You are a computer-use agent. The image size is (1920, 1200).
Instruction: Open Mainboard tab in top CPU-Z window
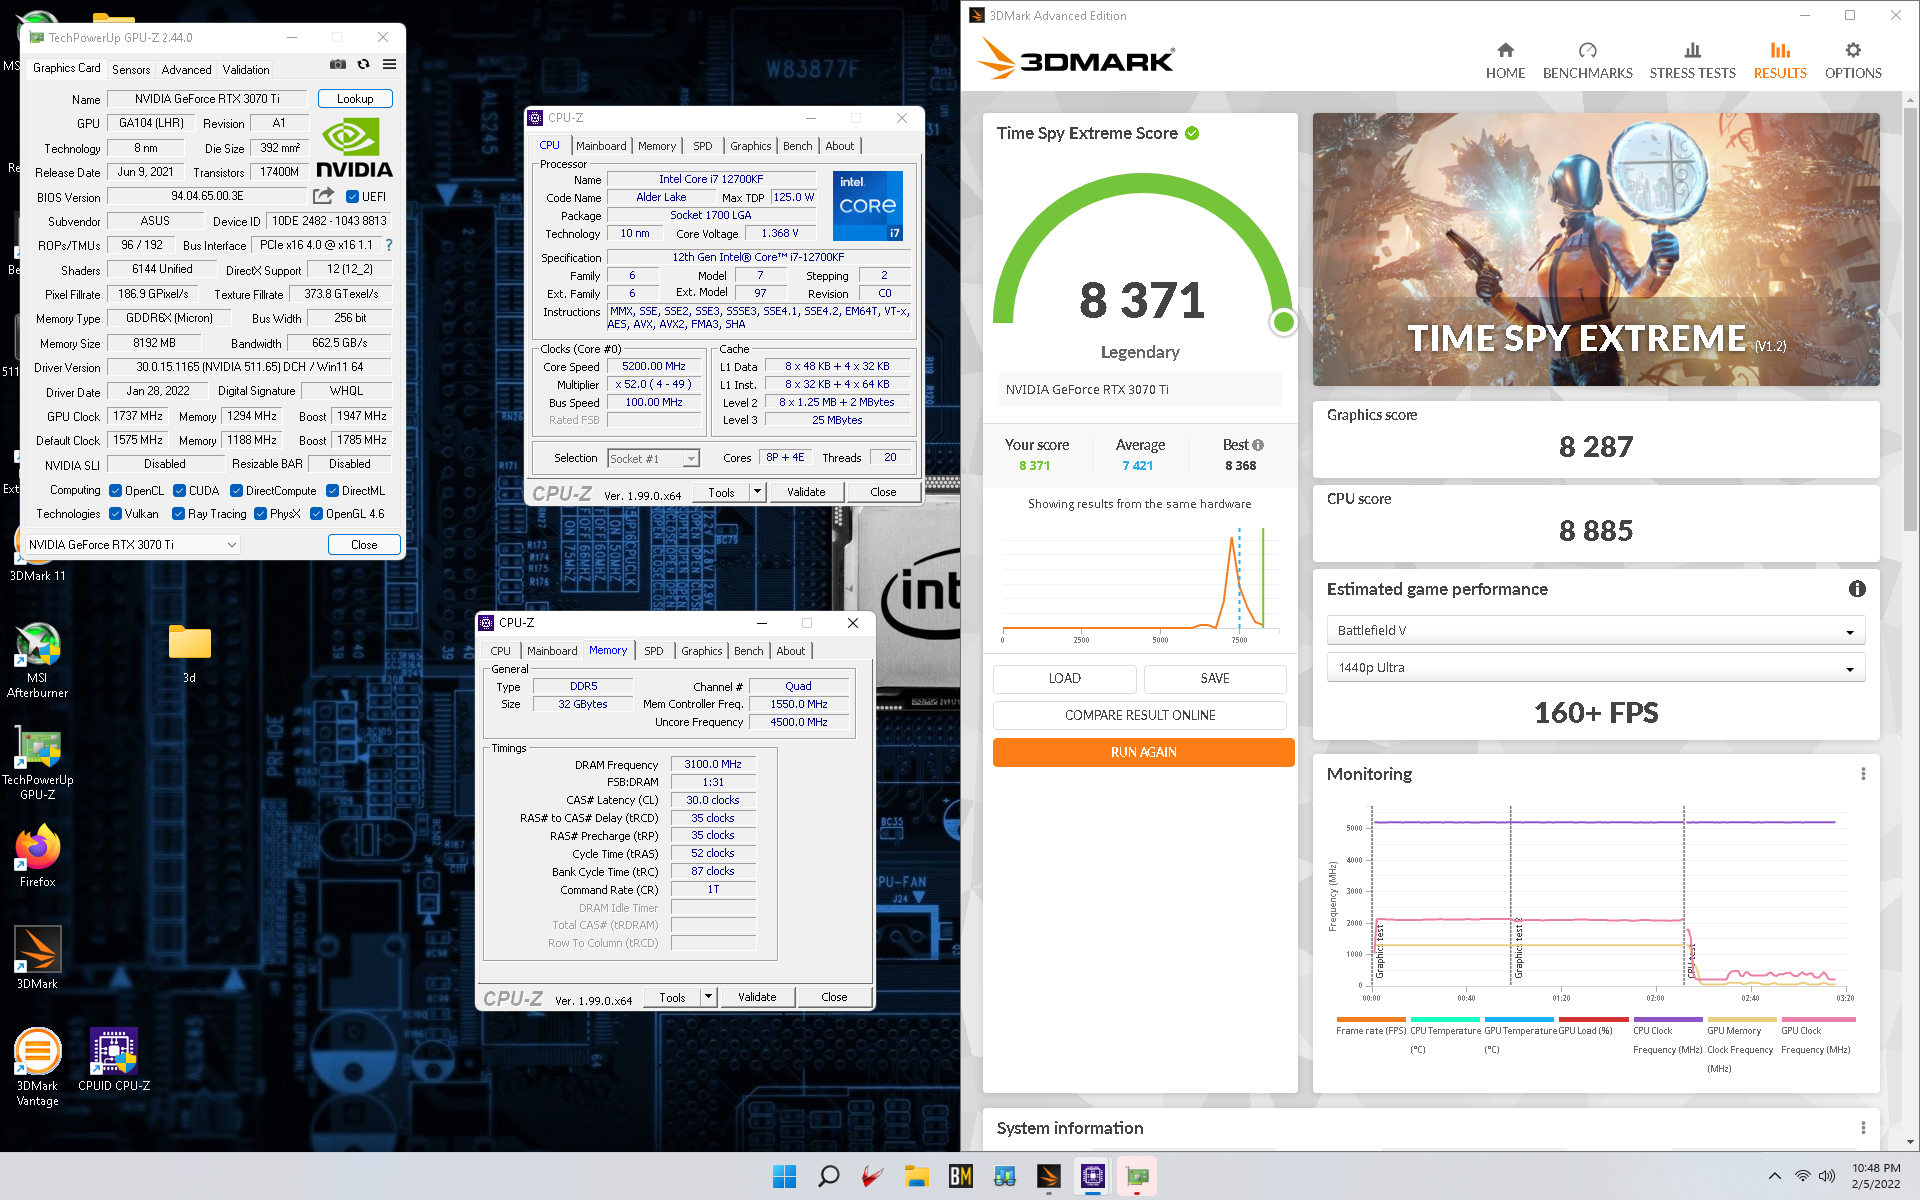601,146
